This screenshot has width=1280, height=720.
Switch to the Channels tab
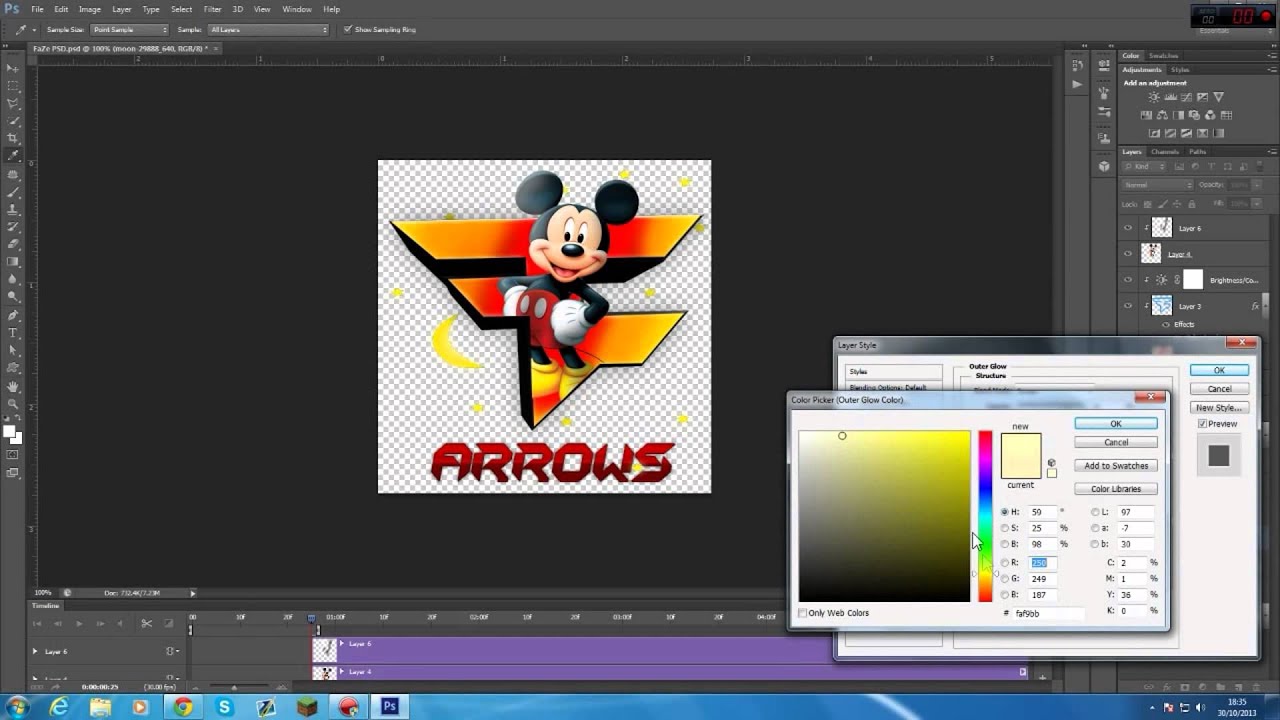click(1165, 152)
